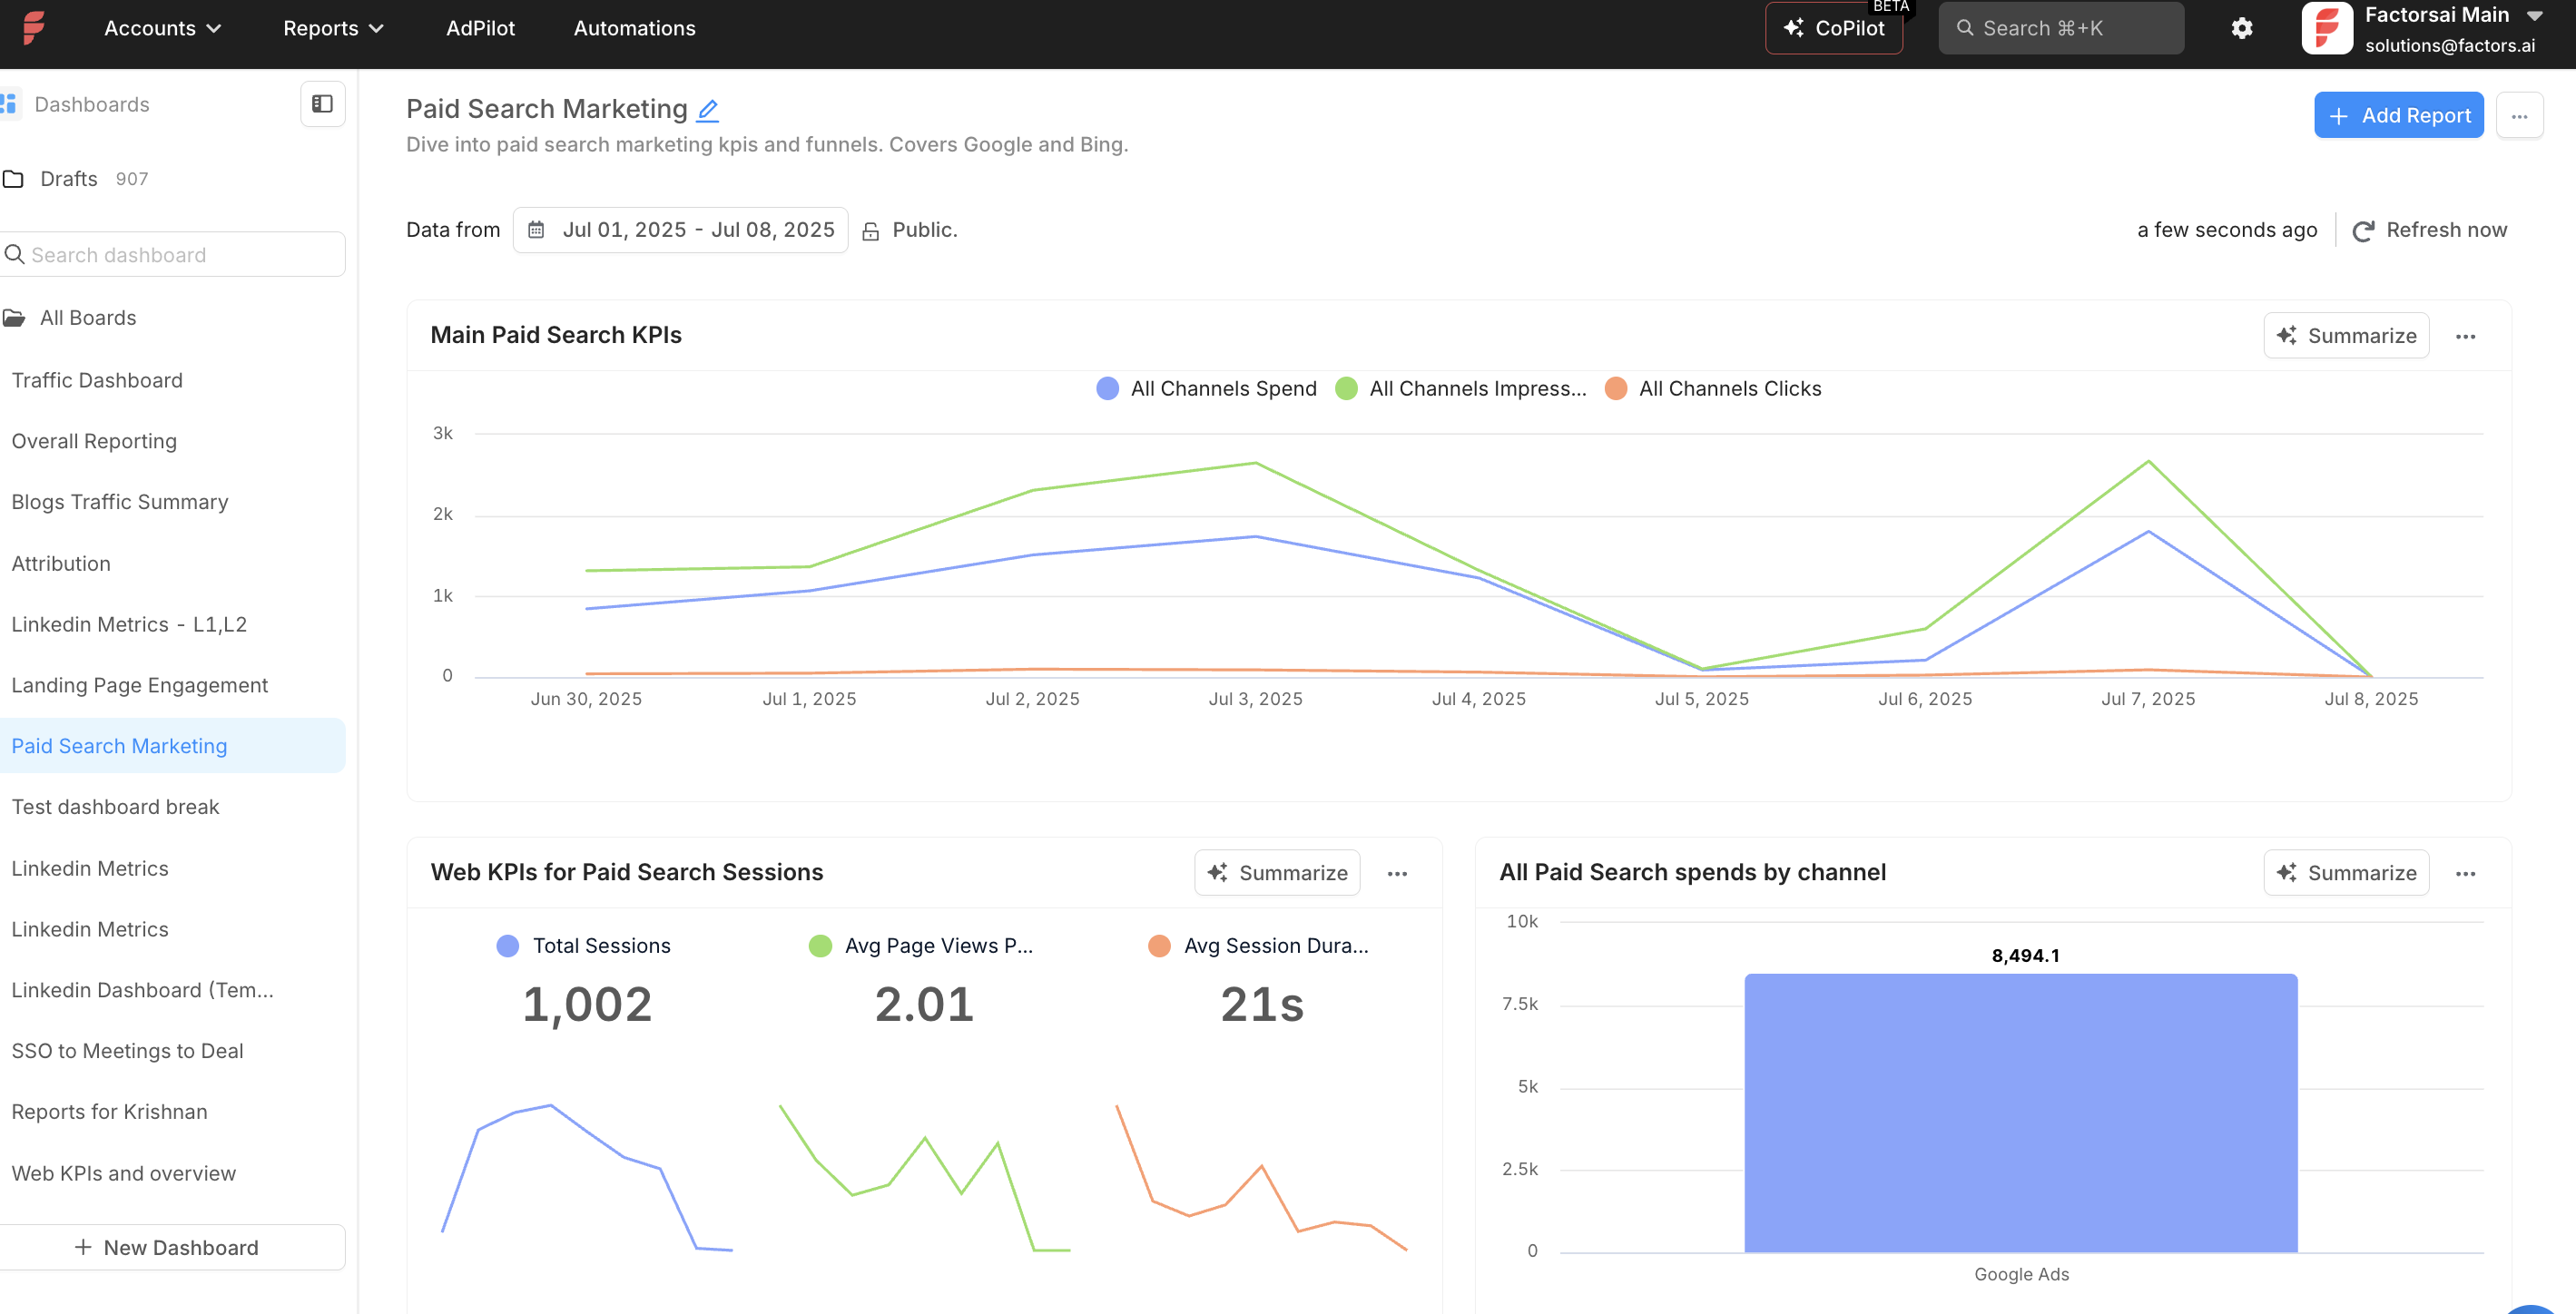Viewport: 2576px width, 1314px height.
Task: Select AdPilot in the top navigation
Action: [x=480, y=28]
